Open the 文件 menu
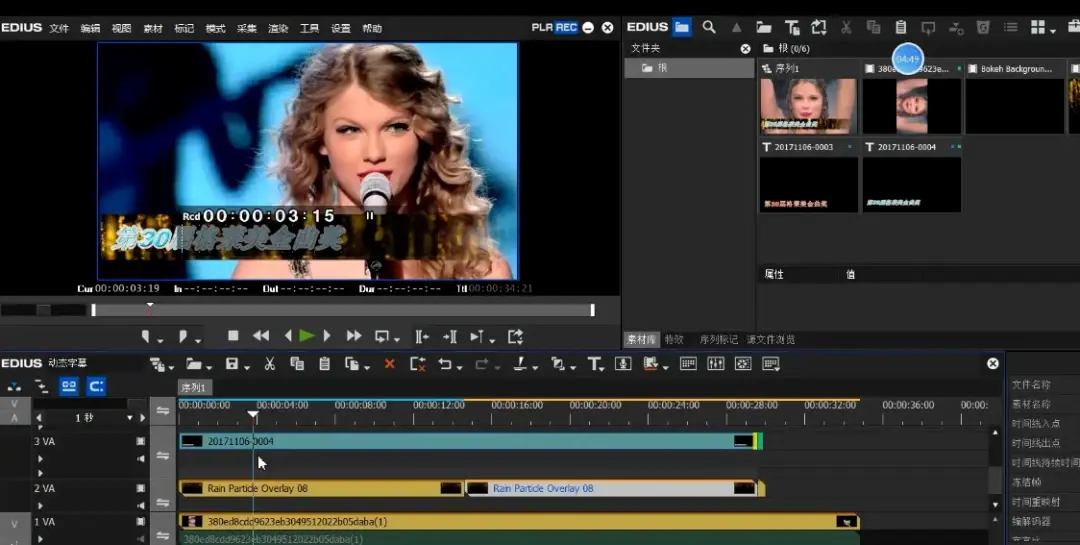1080x545 pixels. click(x=59, y=28)
